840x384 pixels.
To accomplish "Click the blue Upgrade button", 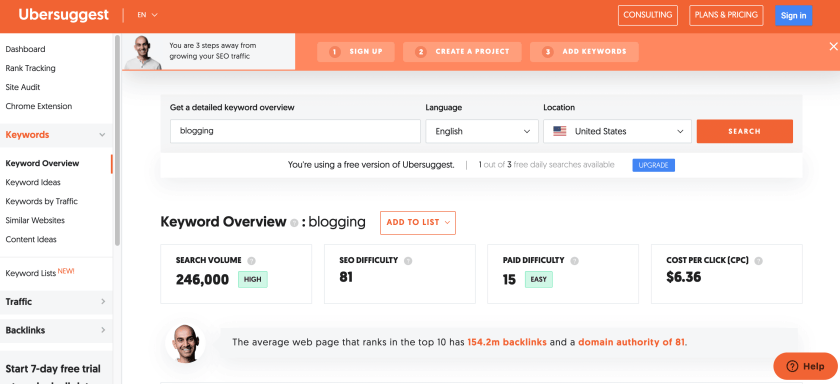I will click(654, 165).
